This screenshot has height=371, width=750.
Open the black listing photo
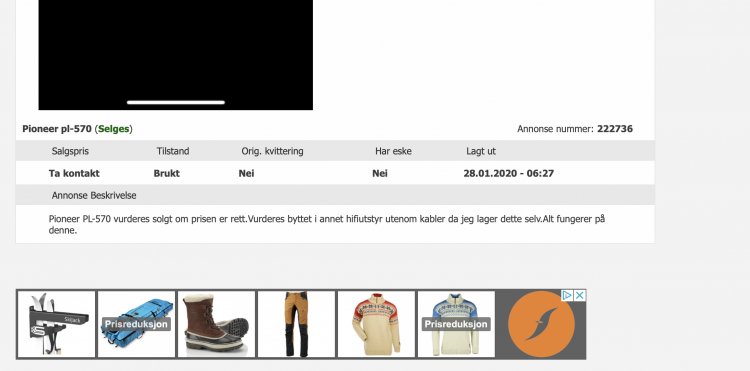176,55
